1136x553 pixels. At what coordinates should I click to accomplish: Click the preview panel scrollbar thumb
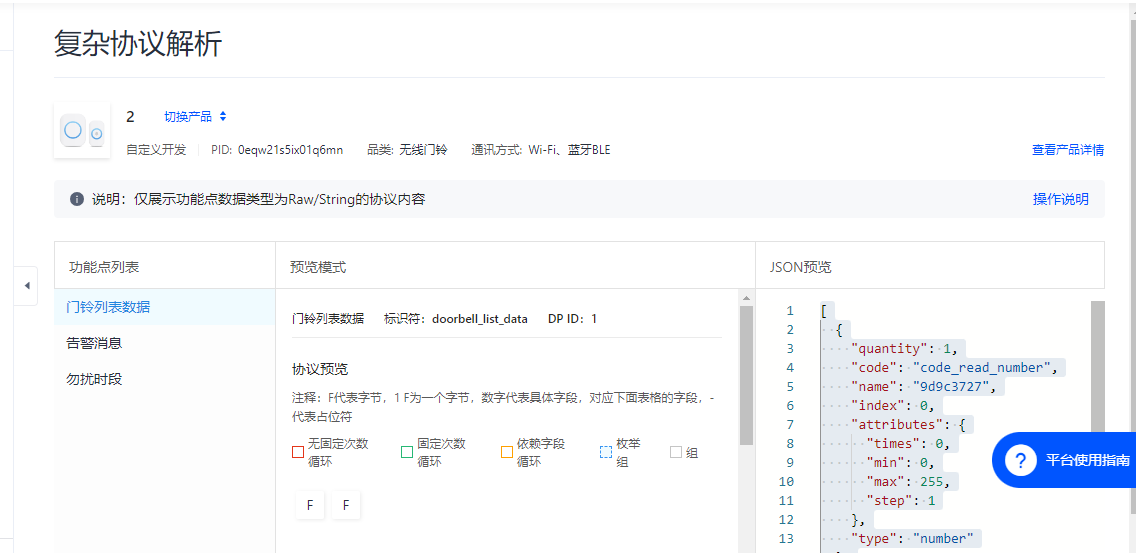(x=746, y=375)
